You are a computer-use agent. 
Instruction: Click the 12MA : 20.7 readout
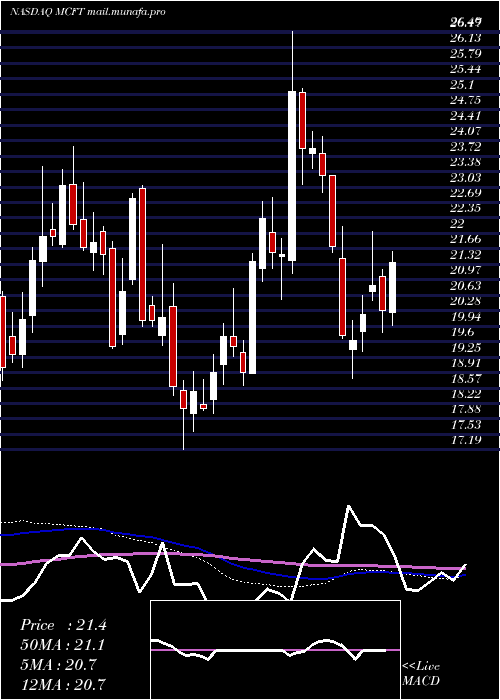point(63,684)
